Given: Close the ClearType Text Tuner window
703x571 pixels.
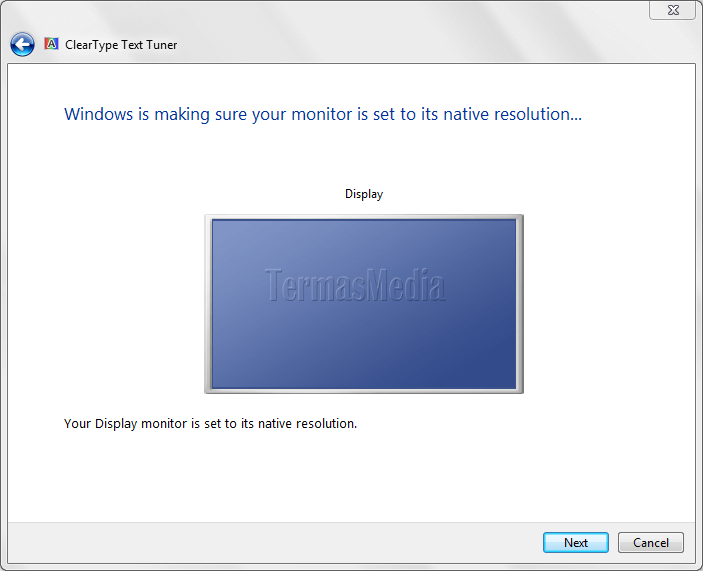Looking at the screenshot, I should tap(673, 10).
